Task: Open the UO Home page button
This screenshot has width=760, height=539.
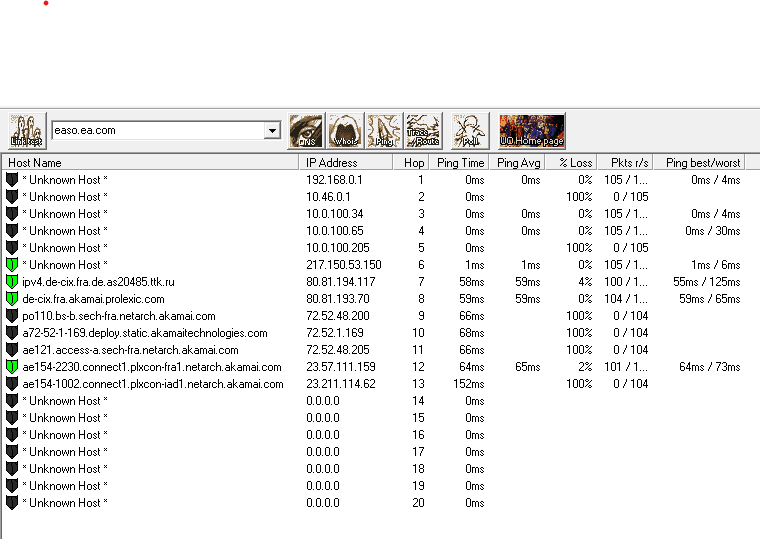Action: click(x=532, y=130)
